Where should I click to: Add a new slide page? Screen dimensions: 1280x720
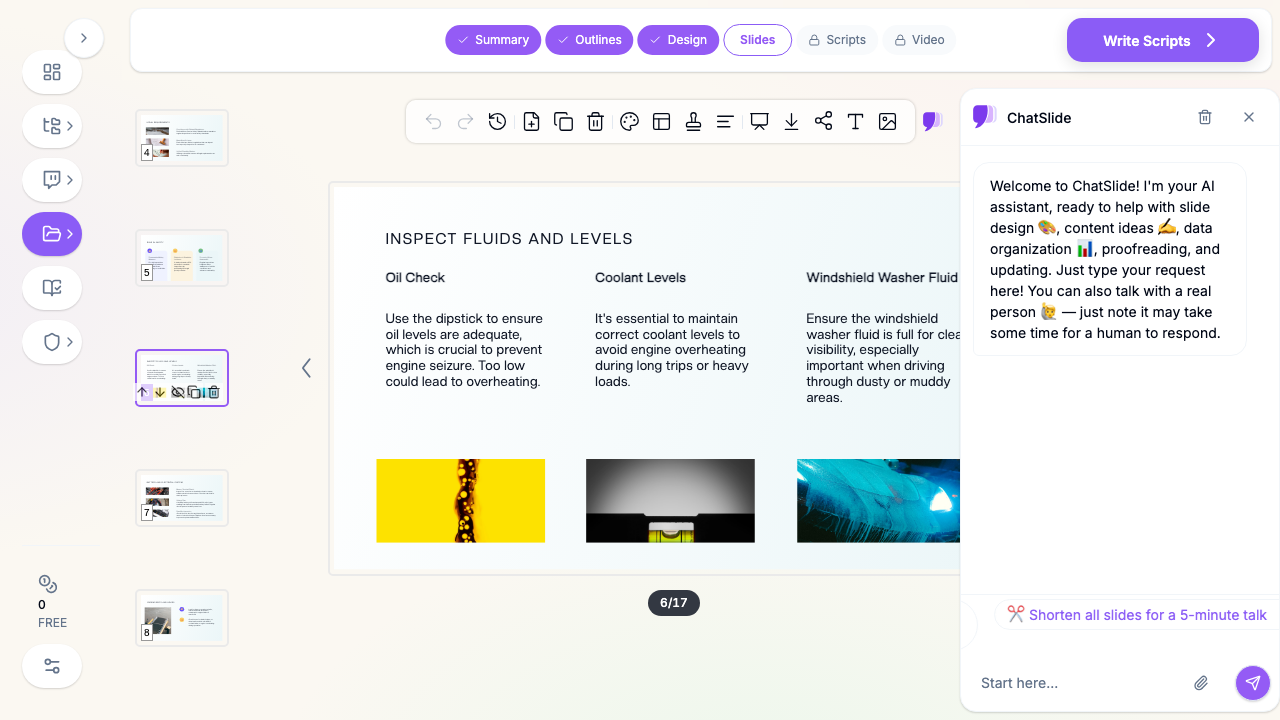tap(531, 121)
